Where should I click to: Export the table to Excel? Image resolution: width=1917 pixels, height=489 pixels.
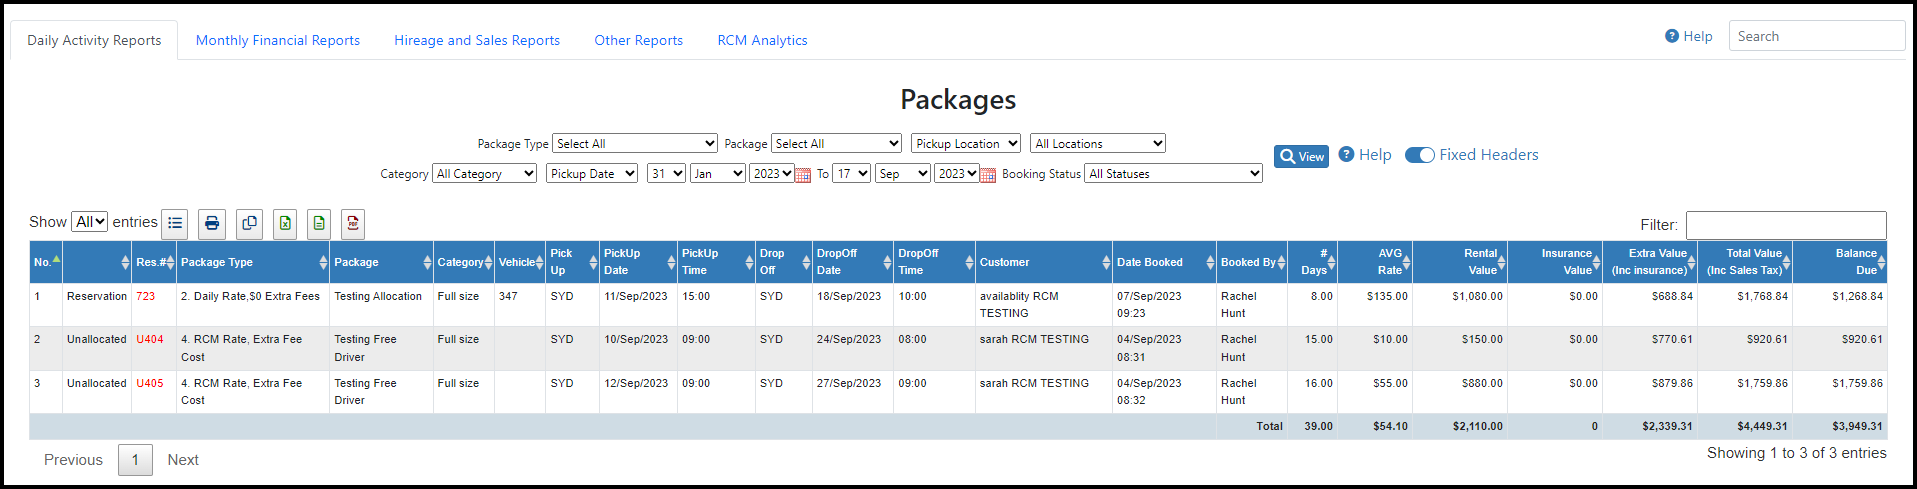coord(285,223)
